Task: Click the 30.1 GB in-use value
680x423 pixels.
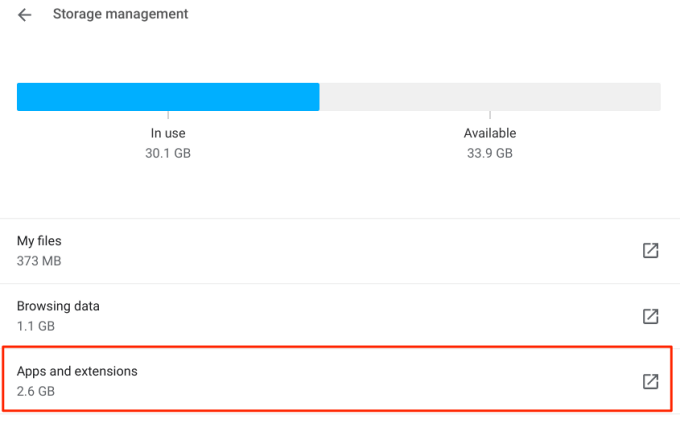Action: tap(168, 154)
